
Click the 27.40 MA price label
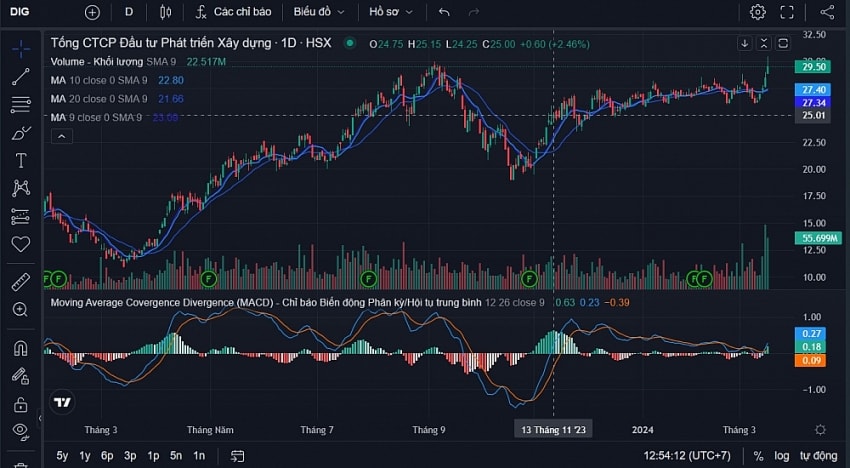pyautogui.click(x=813, y=90)
